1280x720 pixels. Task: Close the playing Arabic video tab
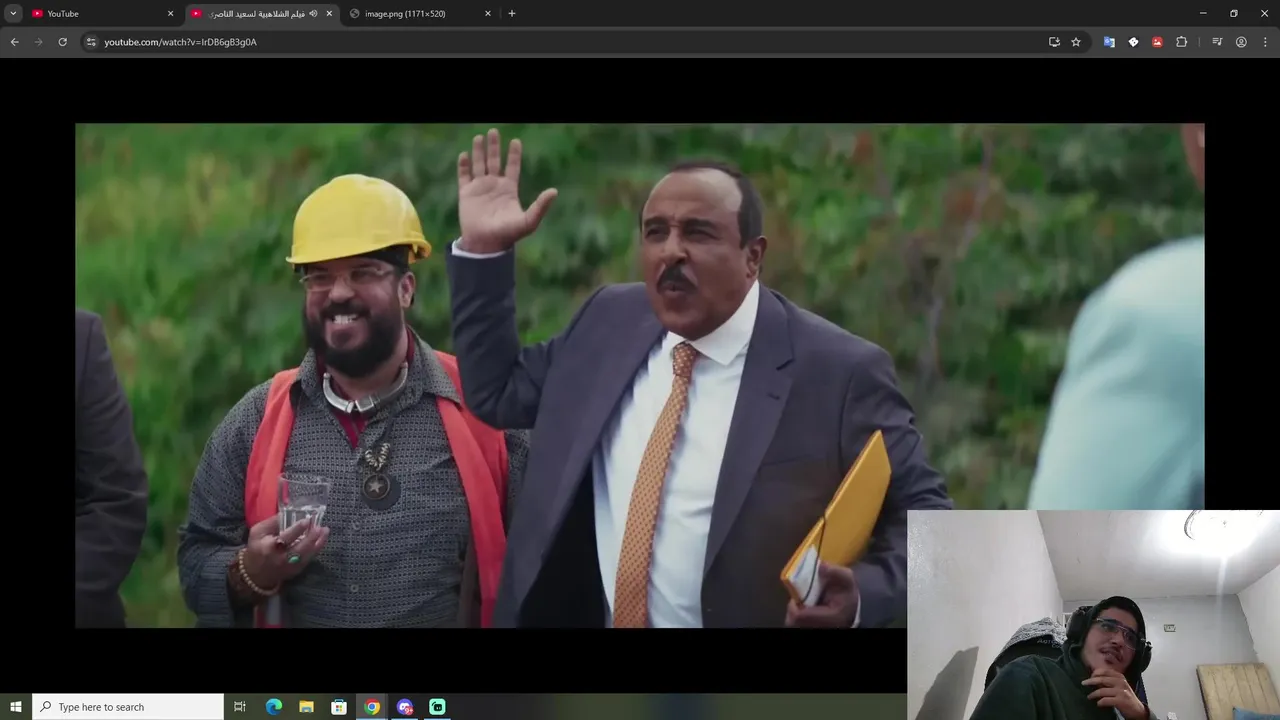(x=329, y=13)
